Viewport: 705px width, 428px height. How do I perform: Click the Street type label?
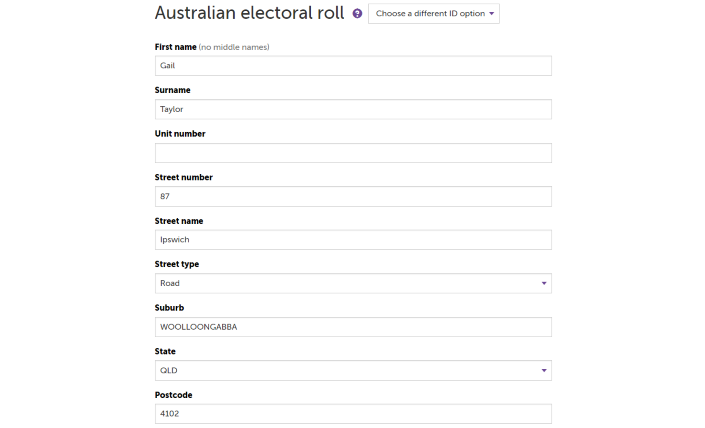(x=177, y=264)
